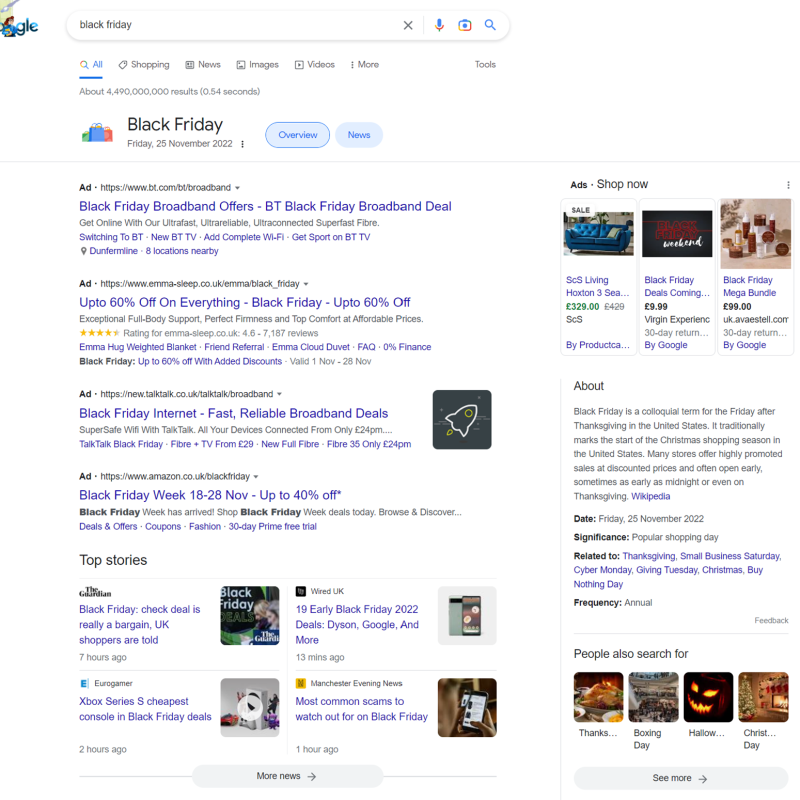The height and width of the screenshot is (800, 800).
Task: Click the Guardian Black Friday deals thumbnail
Action: coord(250,615)
